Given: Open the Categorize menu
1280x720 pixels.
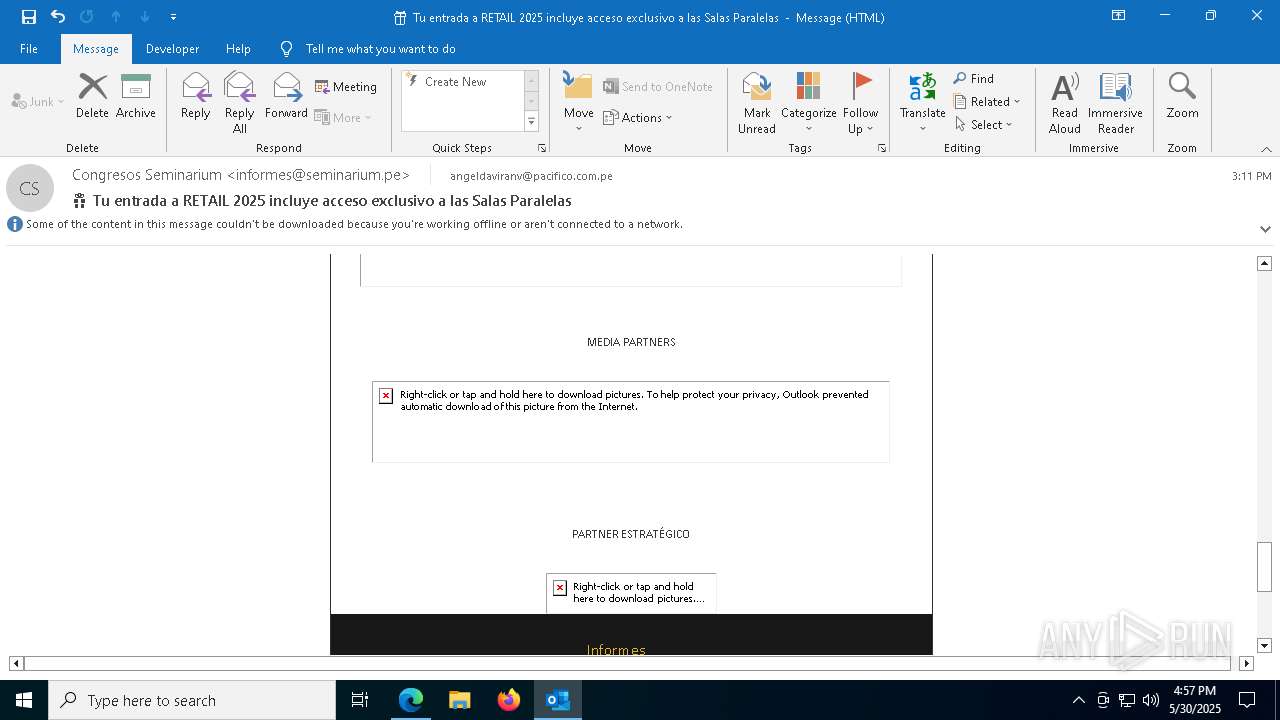Looking at the screenshot, I should tap(809, 102).
